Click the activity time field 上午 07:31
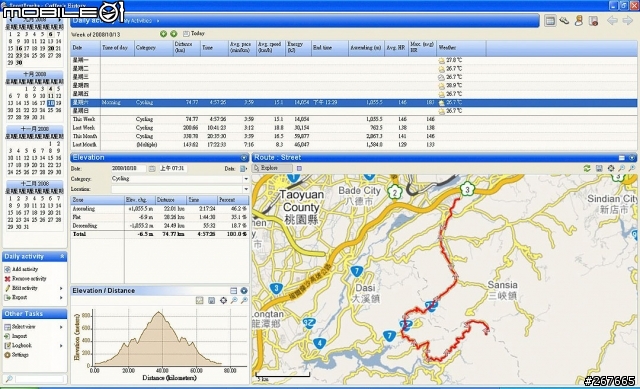The image size is (640, 389). point(172,168)
